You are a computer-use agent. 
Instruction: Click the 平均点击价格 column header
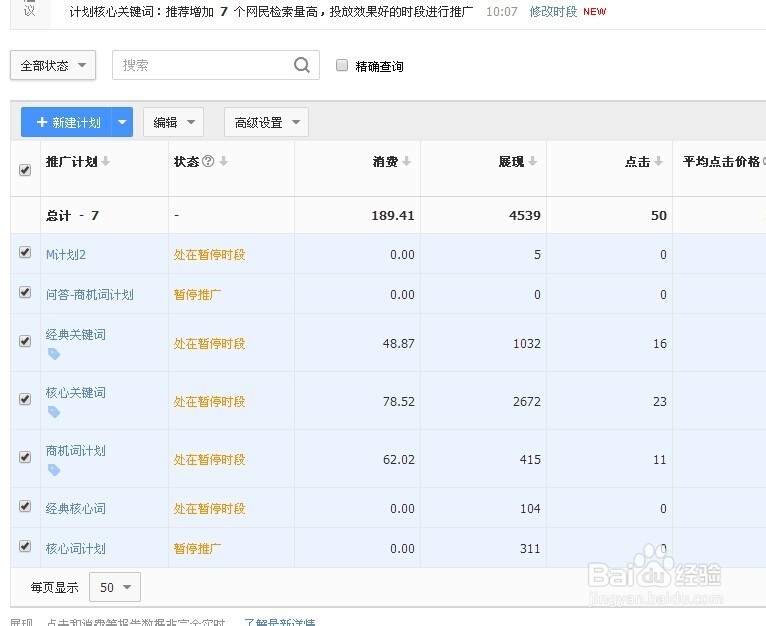722,162
